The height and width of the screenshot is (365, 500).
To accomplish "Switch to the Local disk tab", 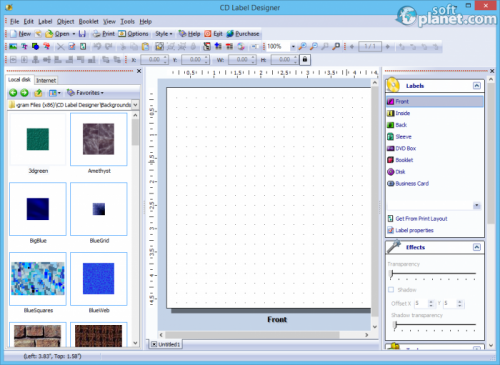I will pos(19,80).
